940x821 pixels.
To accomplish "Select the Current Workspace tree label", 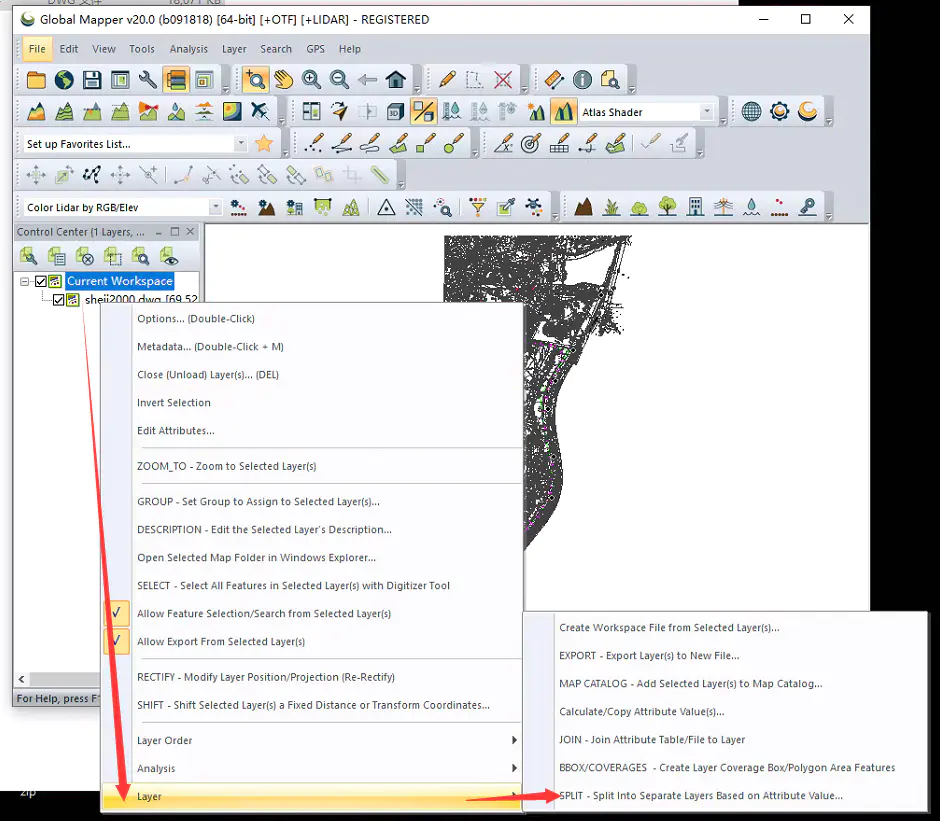I will tap(120, 281).
